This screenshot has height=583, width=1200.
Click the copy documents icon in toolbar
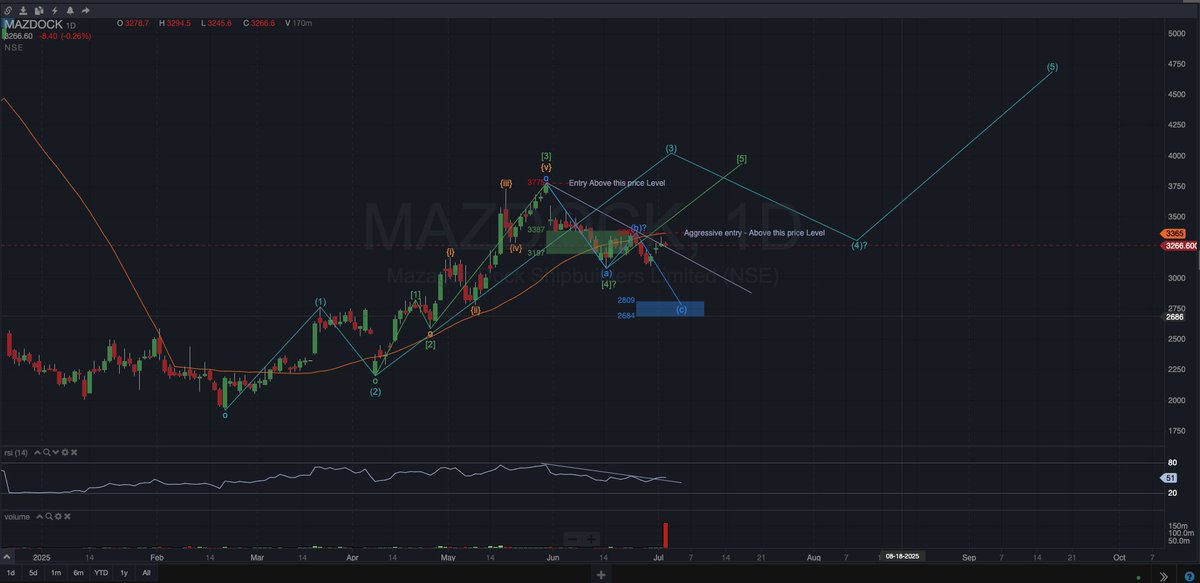coord(39,10)
